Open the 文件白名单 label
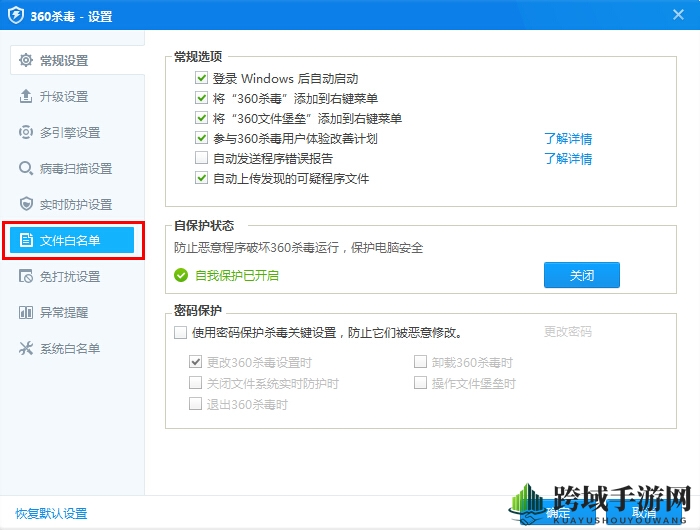700x530 pixels. [x=70, y=241]
